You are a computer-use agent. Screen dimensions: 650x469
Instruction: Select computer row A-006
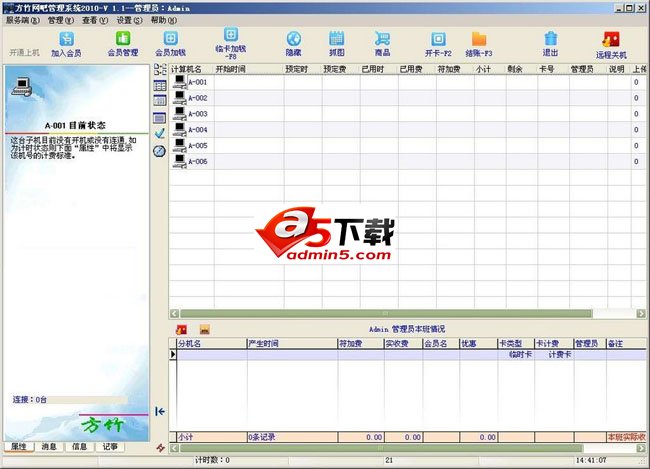click(408, 161)
